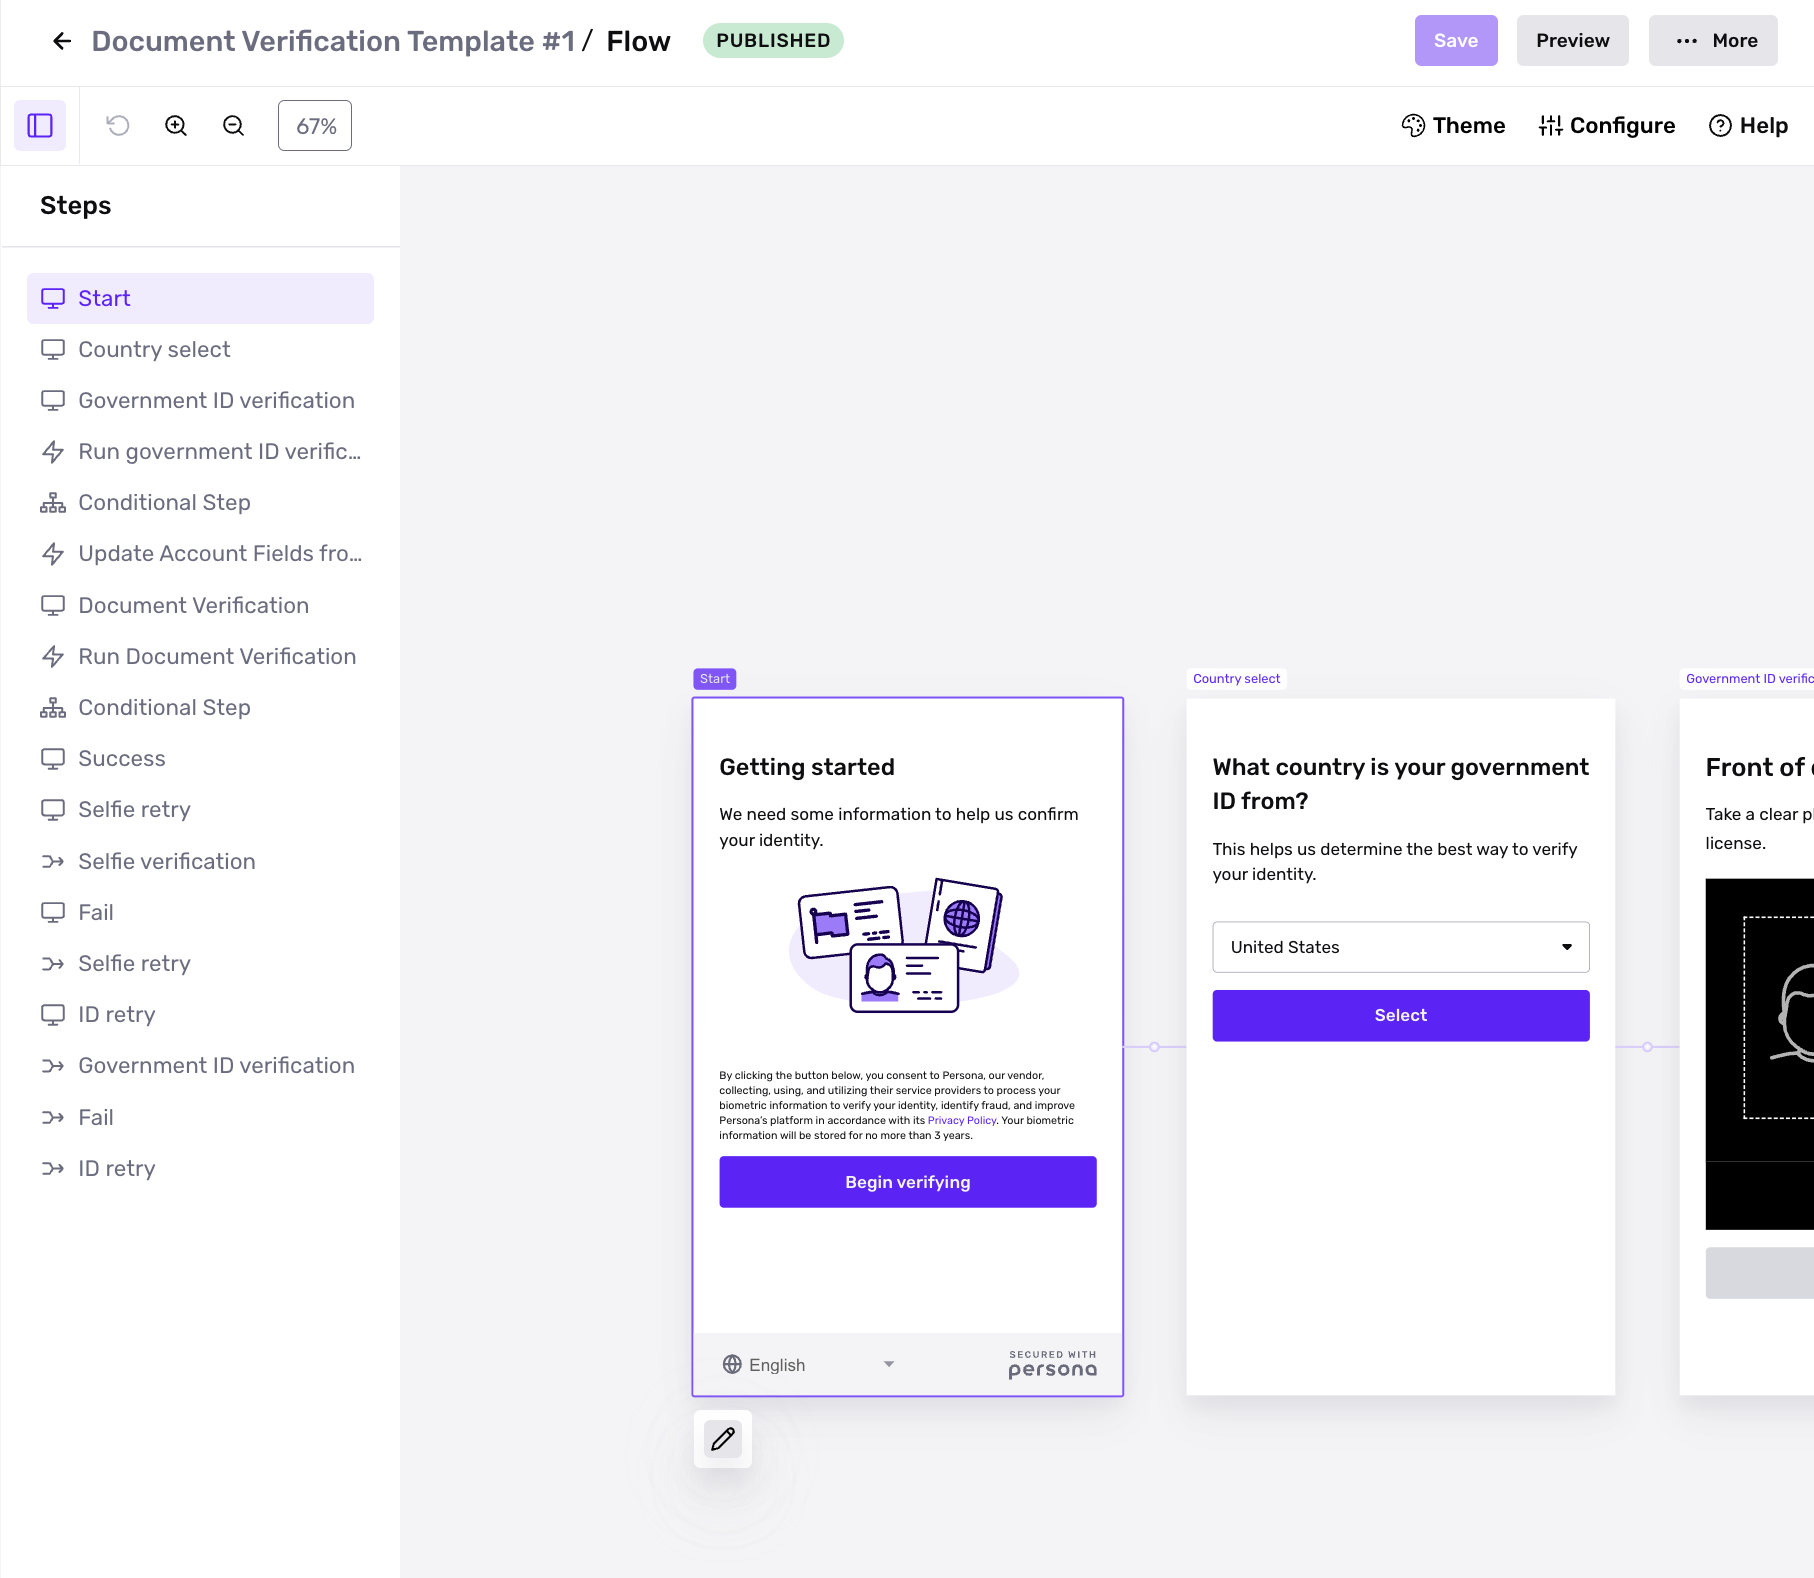Viewport: 1814px width, 1578px height.
Task: Click the undo icon in the toolbar
Action: (x=117, y=125)
